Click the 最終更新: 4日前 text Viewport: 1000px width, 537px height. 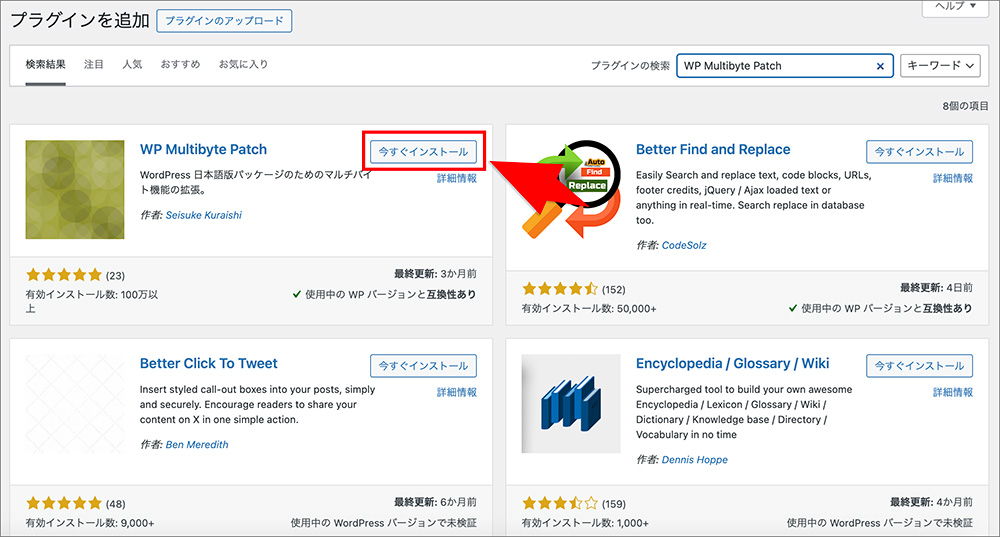[x=936, y=288]
